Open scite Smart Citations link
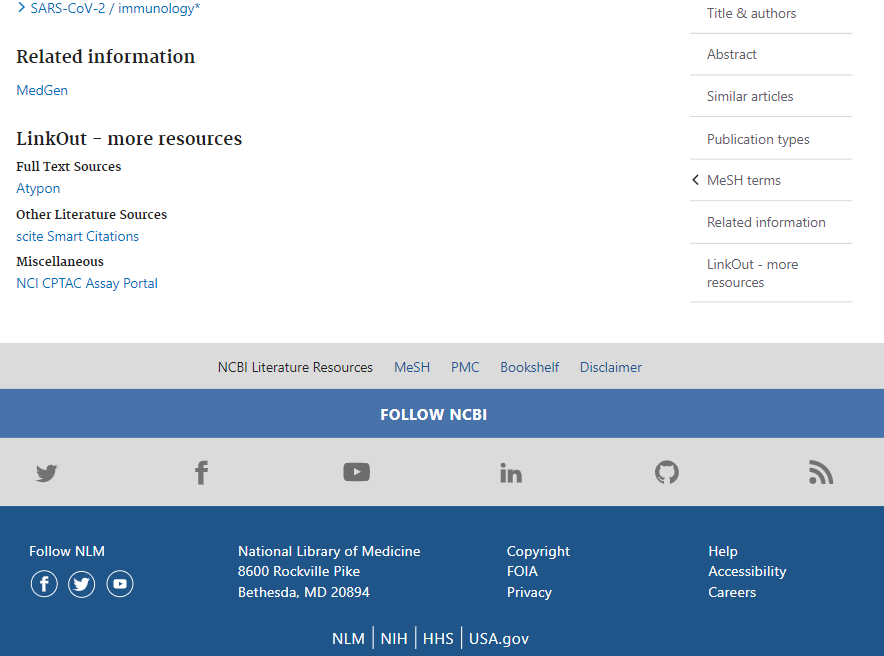Screen dimensions: 884x656 coord(77,236)
